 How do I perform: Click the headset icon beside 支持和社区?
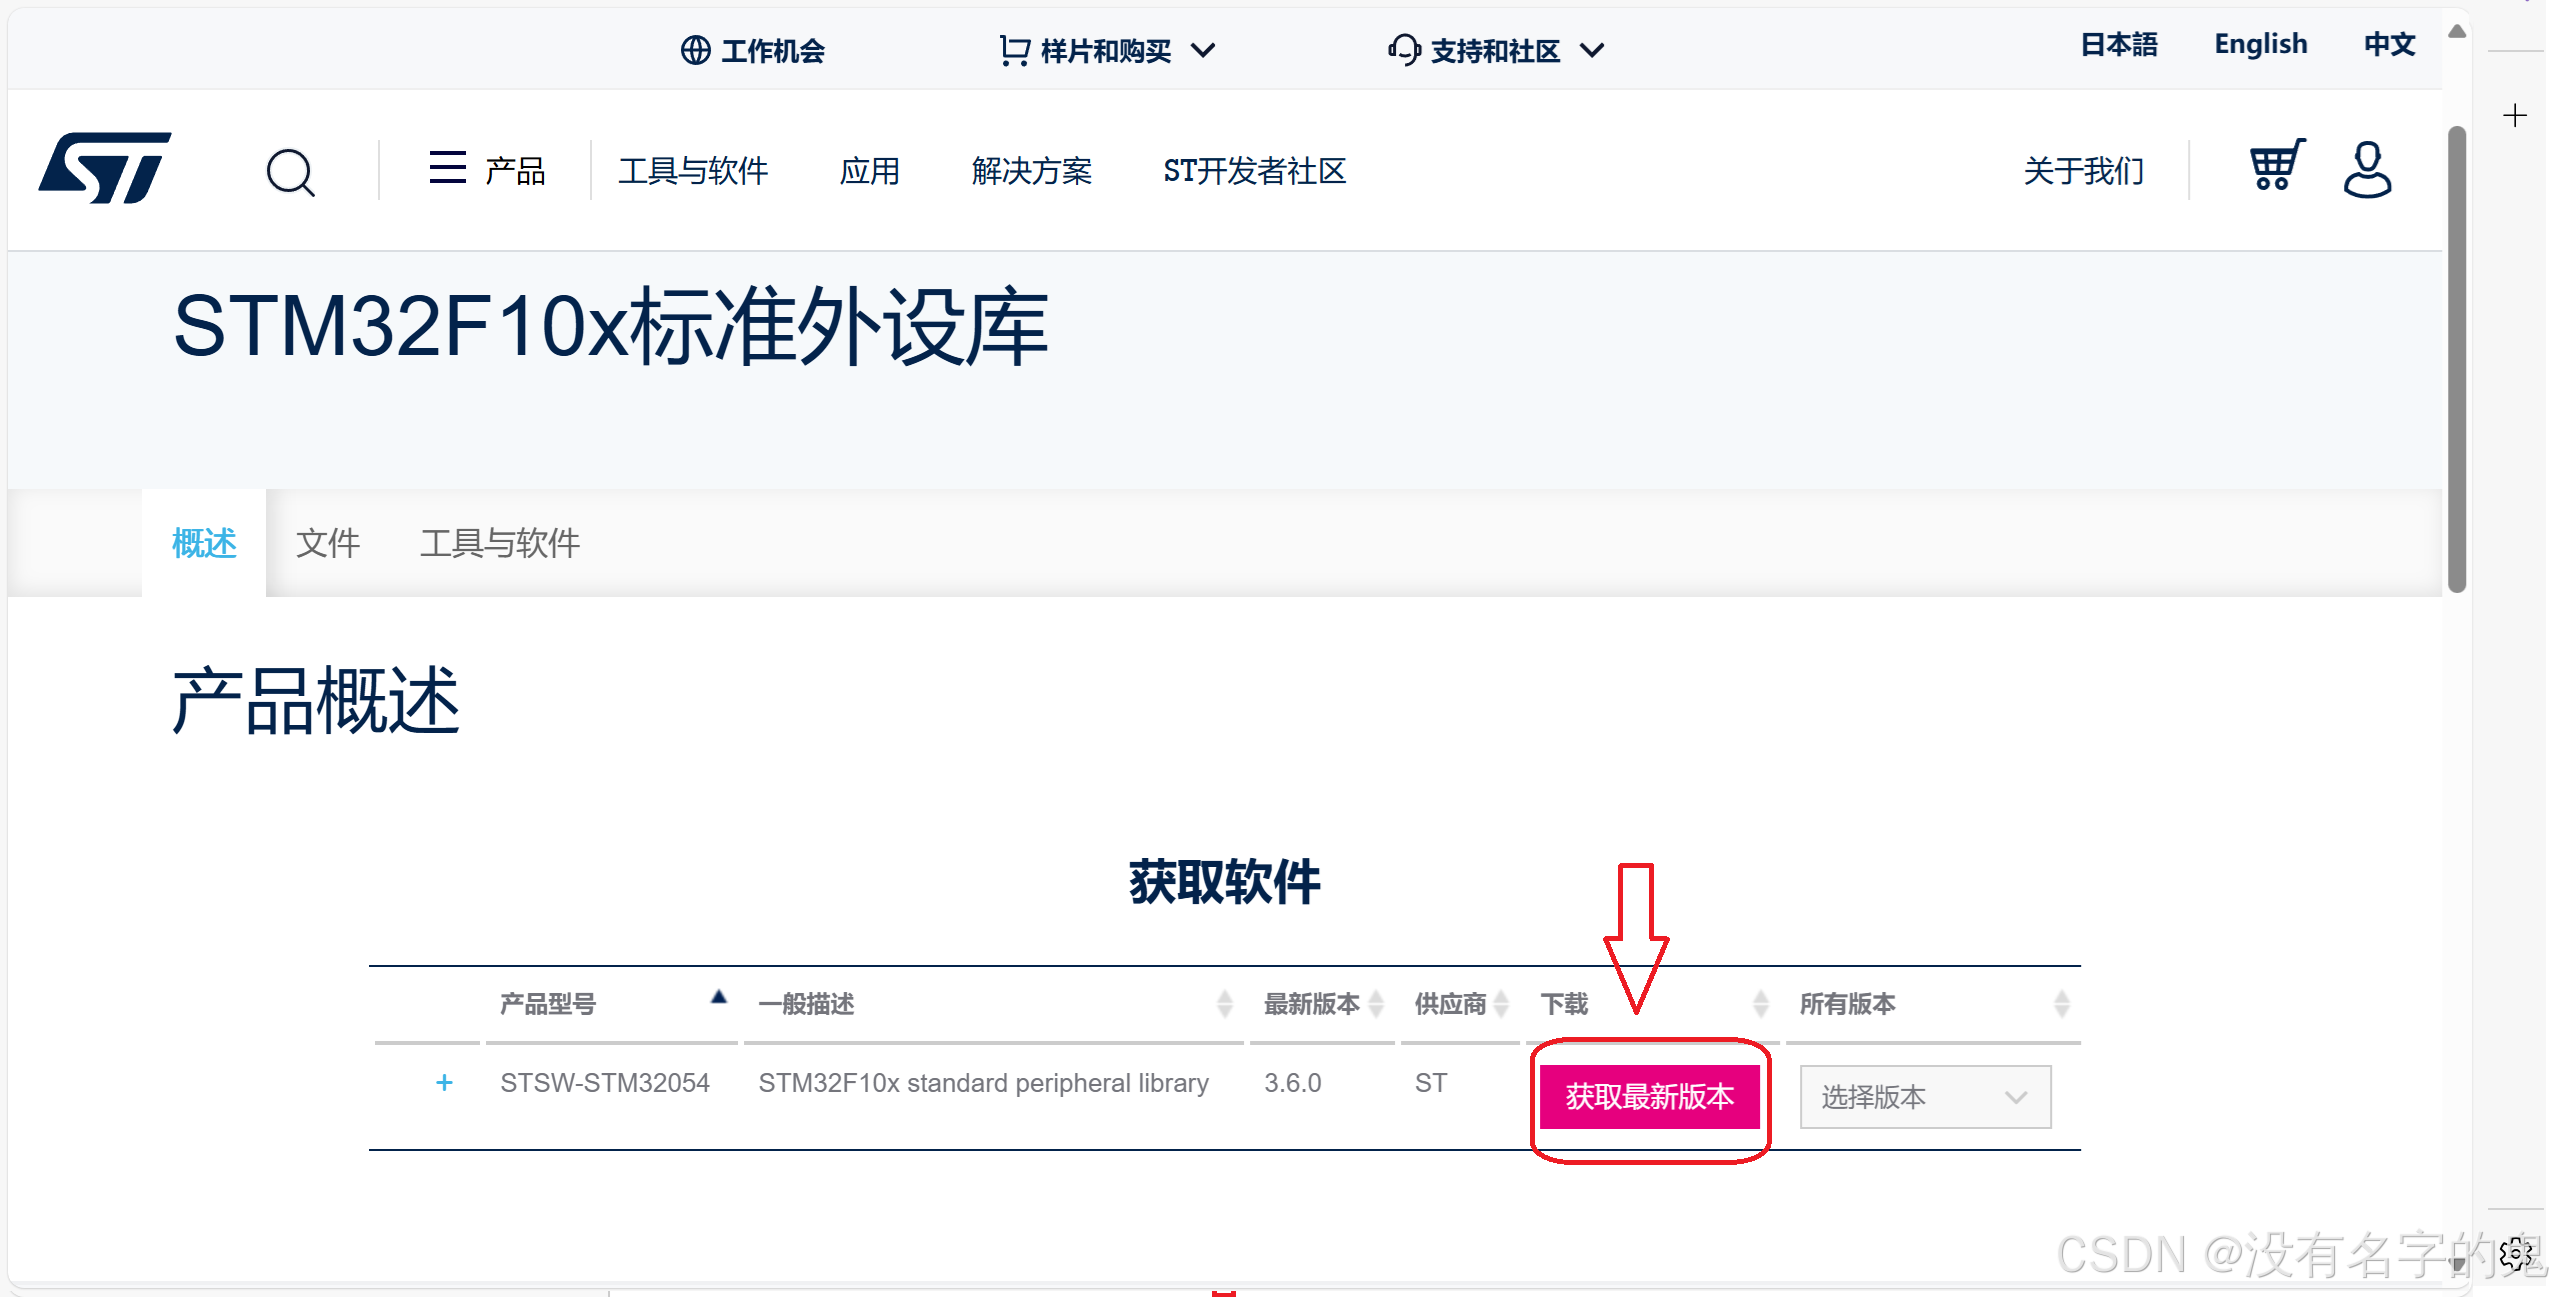[1404, 50]
